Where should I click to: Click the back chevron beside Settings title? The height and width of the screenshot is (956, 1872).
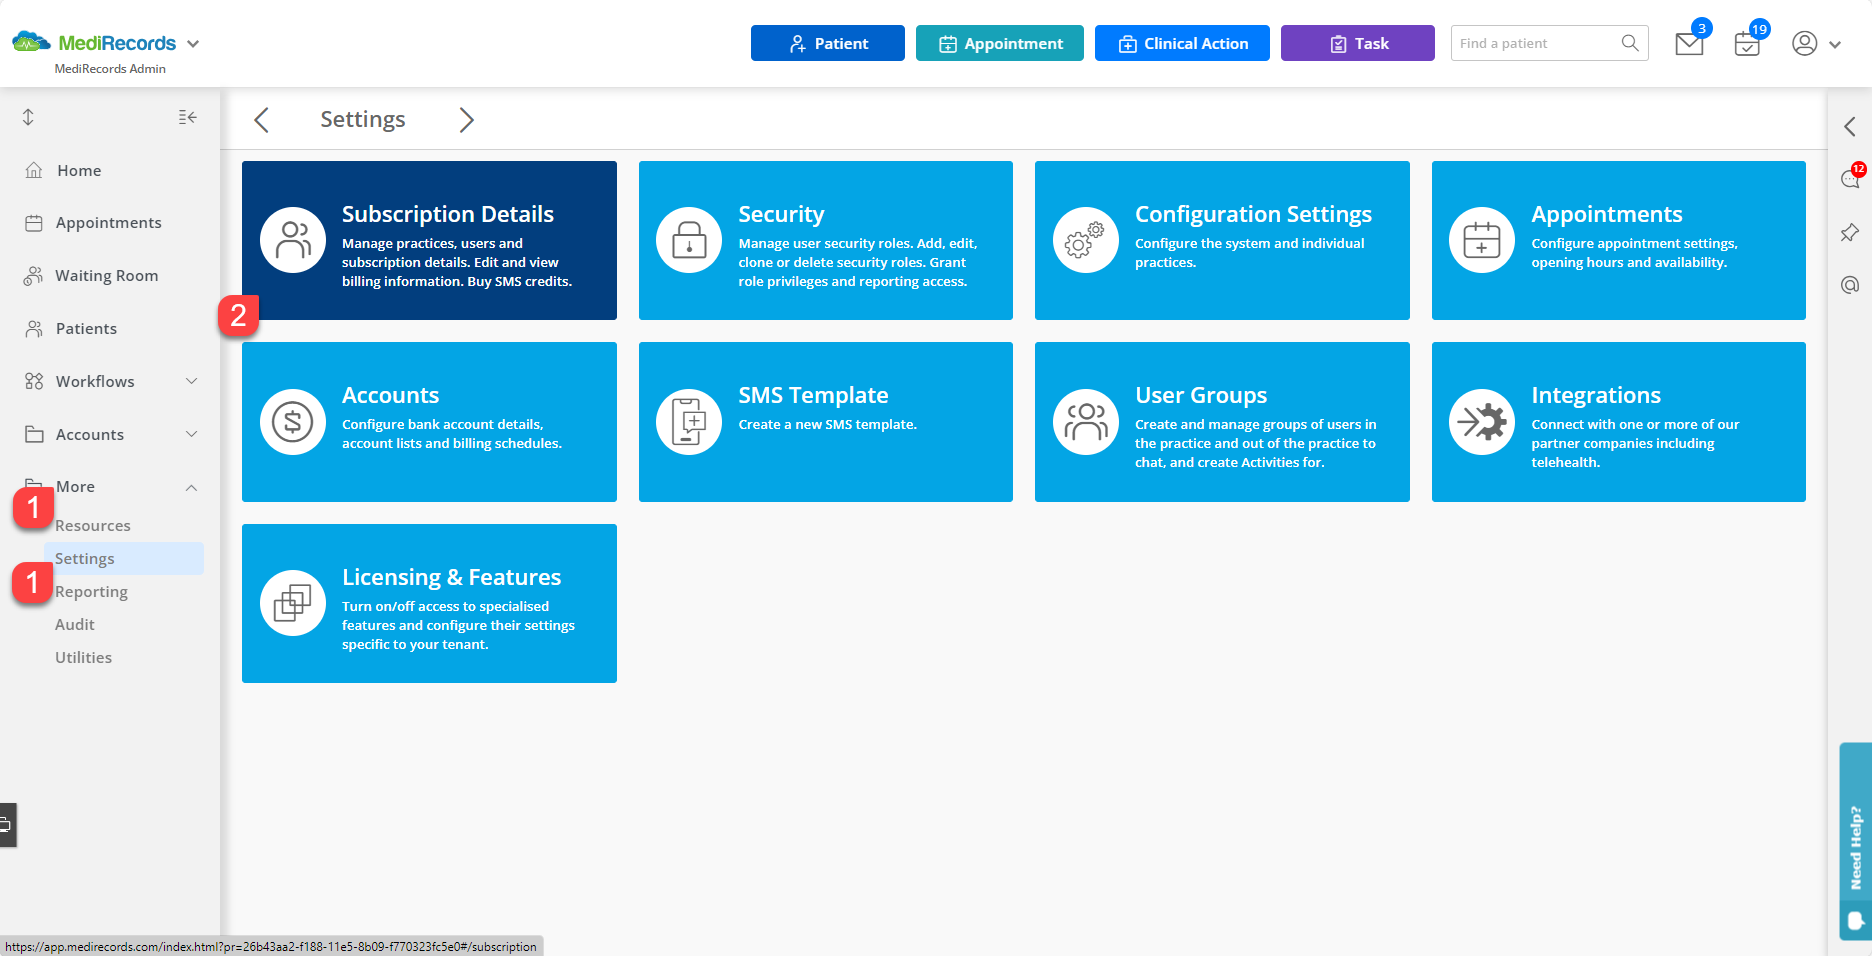click(261, 119)
